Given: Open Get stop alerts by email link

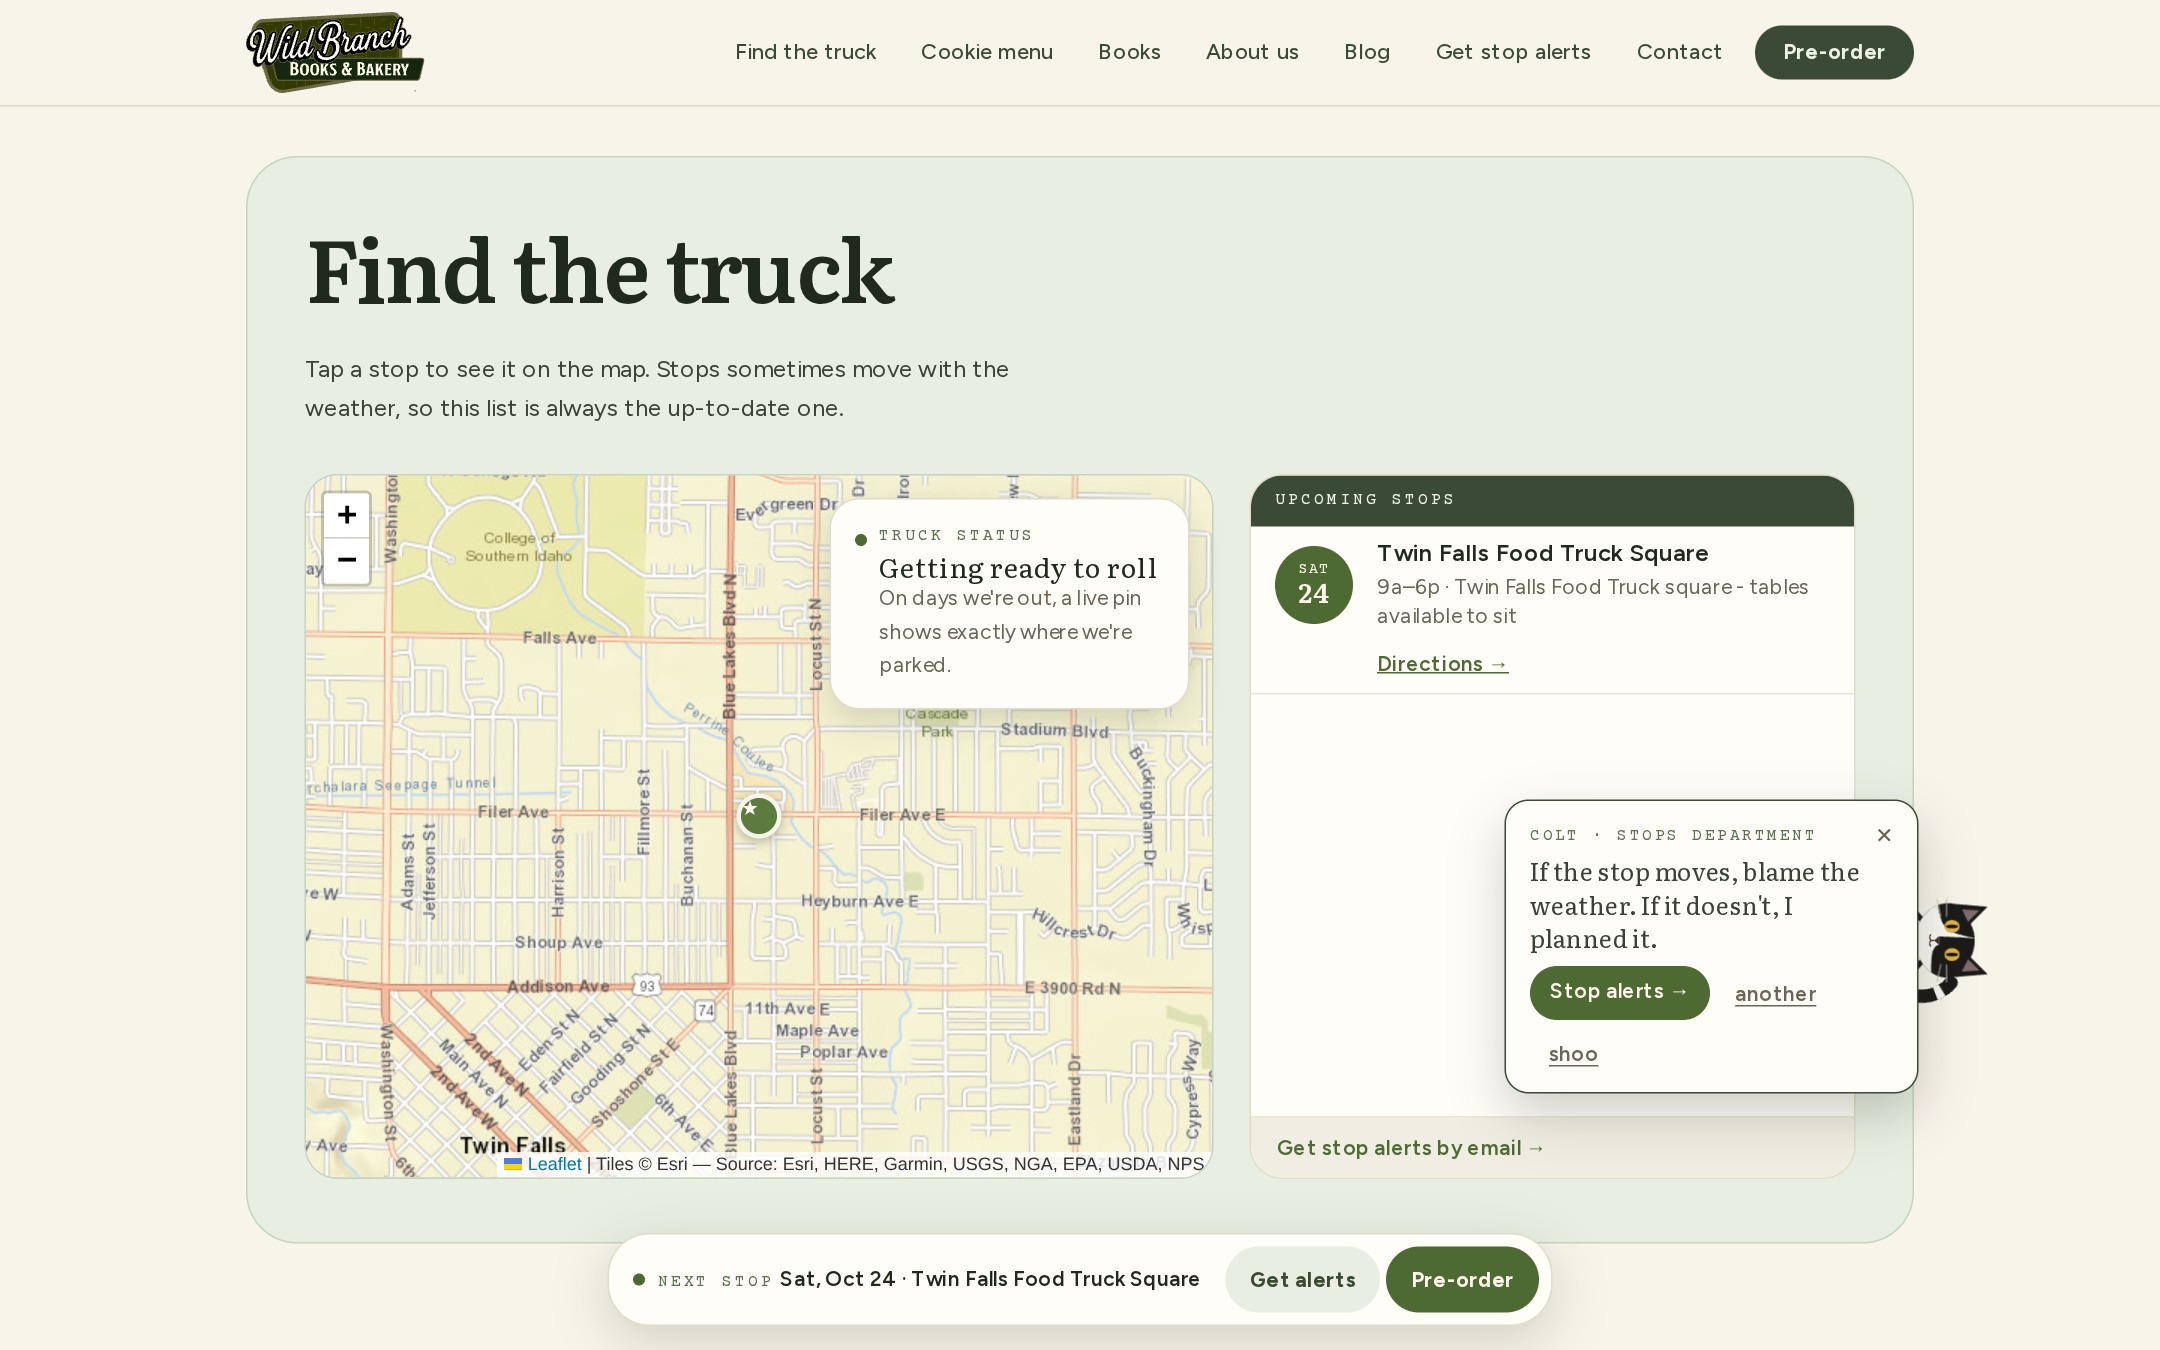Looking at the screenshot, I should (1410, 1148).
